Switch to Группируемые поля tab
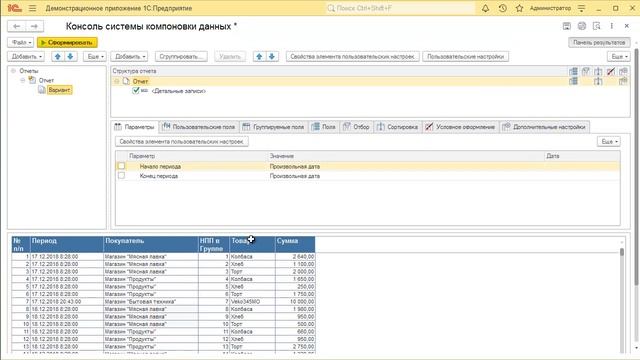The image size is (640, 360). click(x=273, y=127)
